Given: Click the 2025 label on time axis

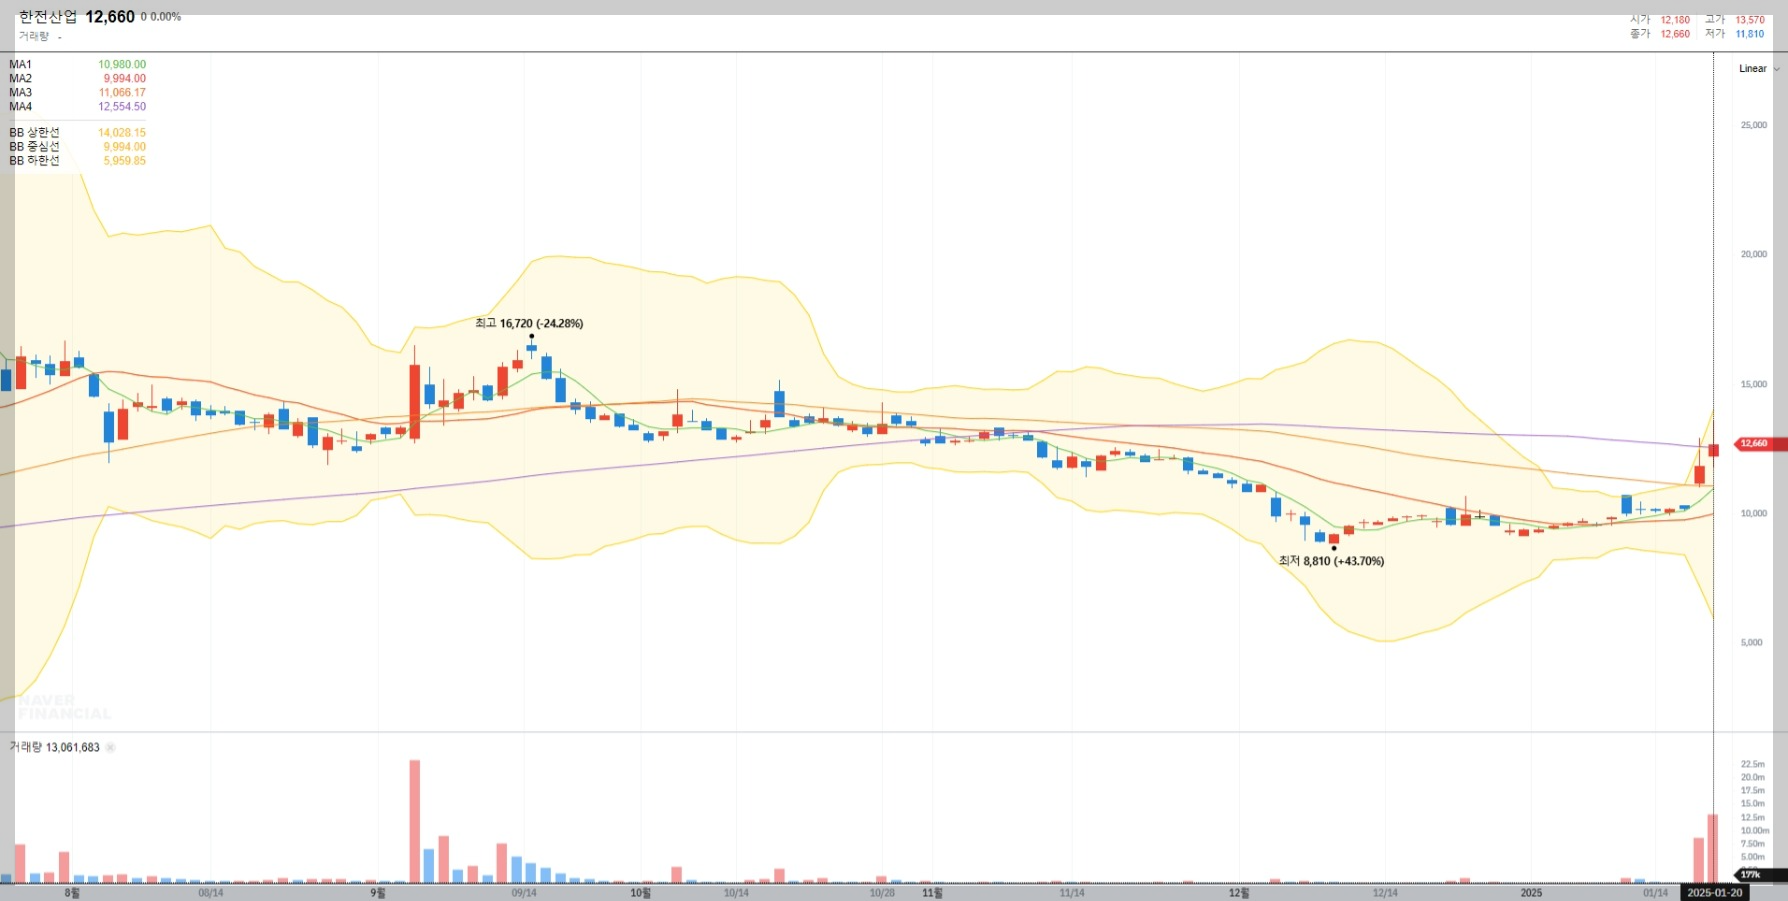Looking at the screenshot, I should (x=1531, y=892).
